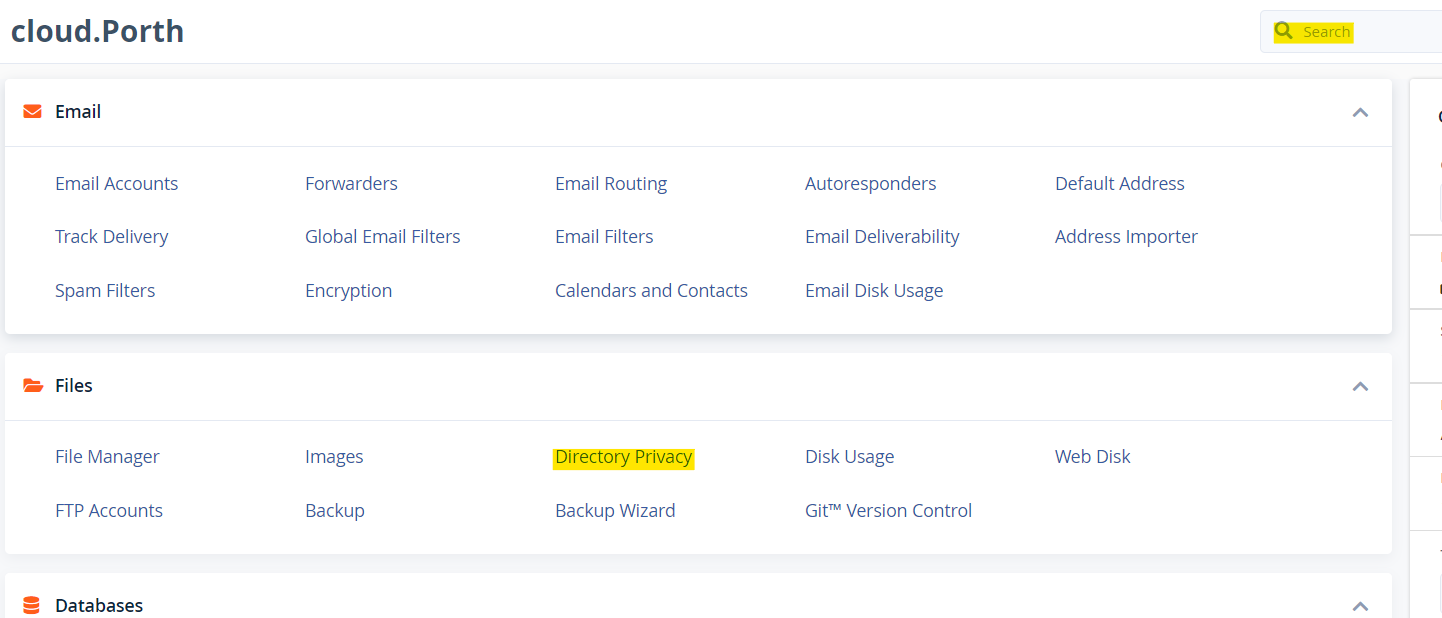Click the Databases section icon
The height and width of the screenshot is (618, 1442).
click(33, 605)
